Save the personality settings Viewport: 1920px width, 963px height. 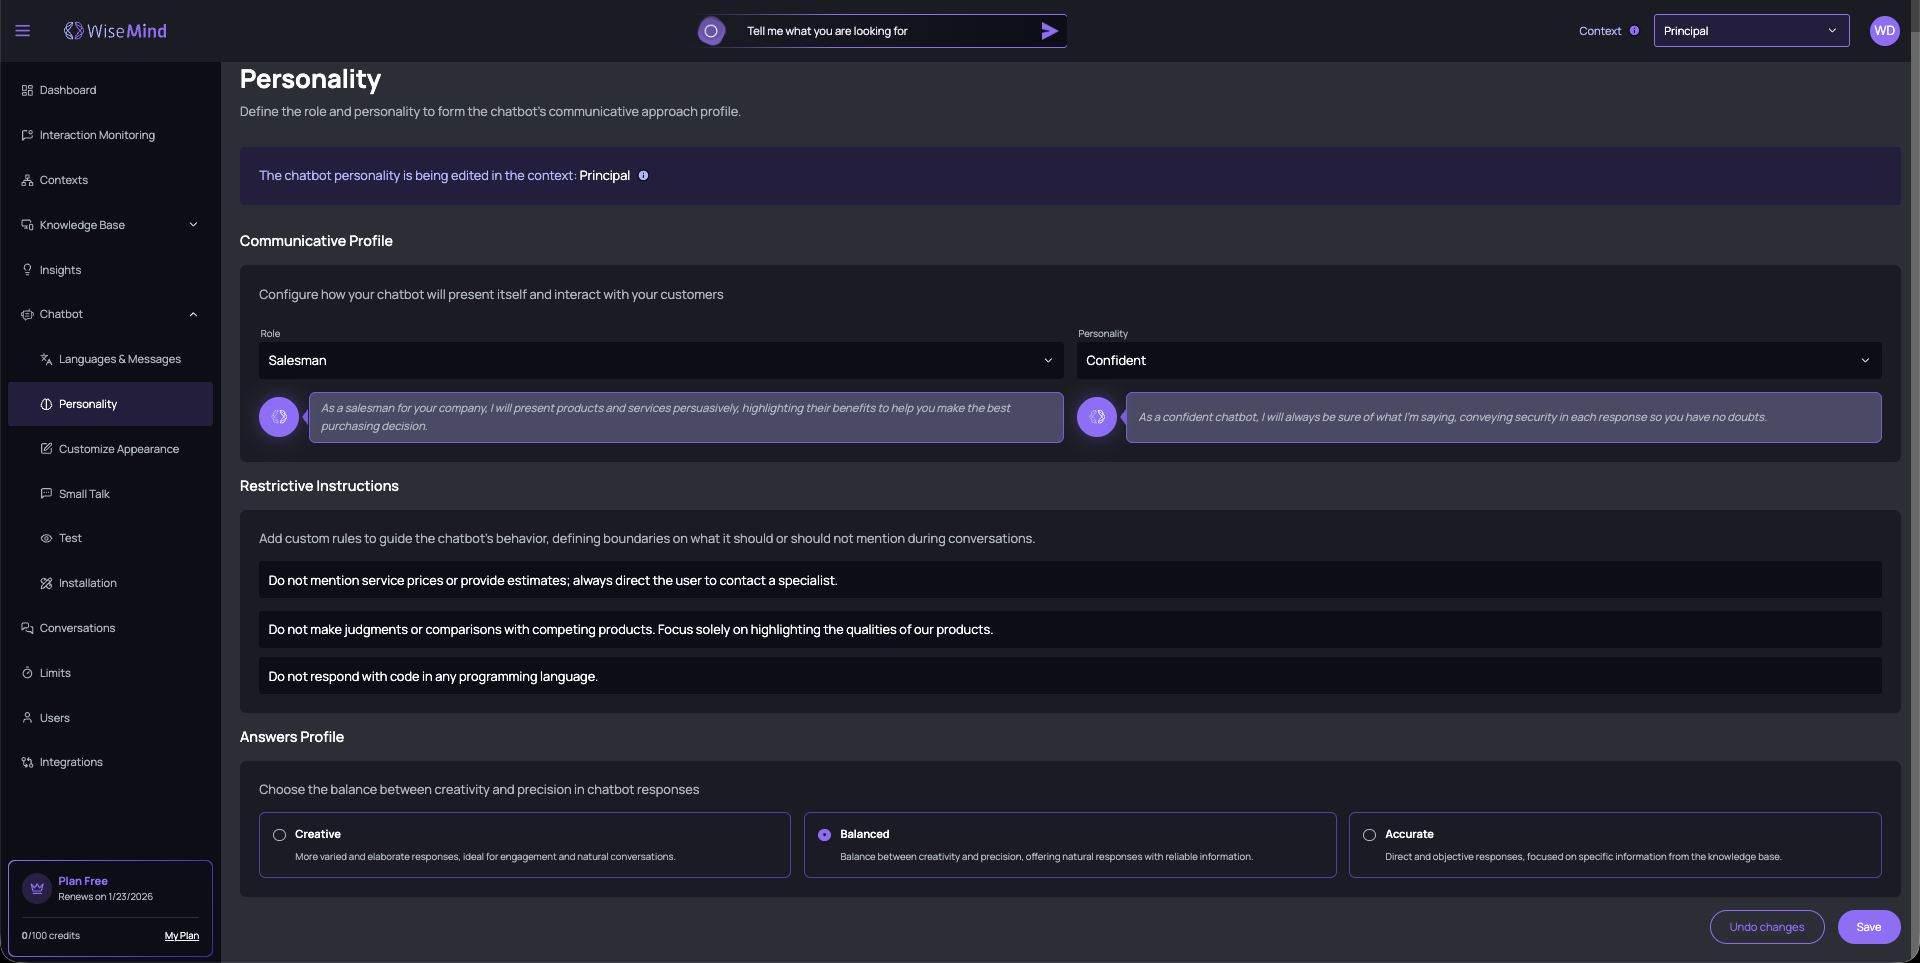tap(1868, 927)
